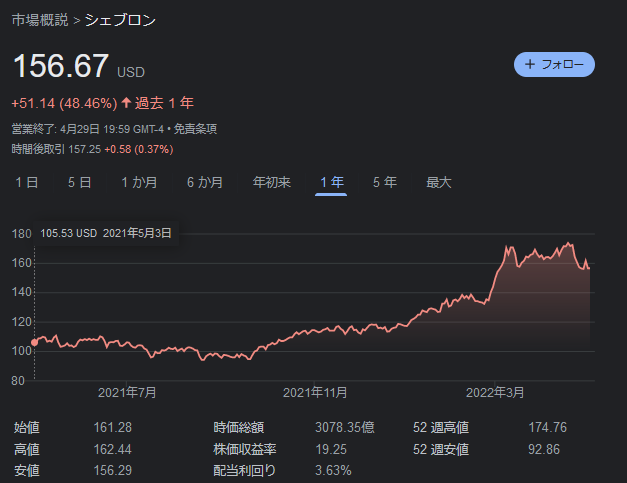Select the 1 か月 range tab
The height and width of the screenshot is (483, 627).
click(139, 183)
